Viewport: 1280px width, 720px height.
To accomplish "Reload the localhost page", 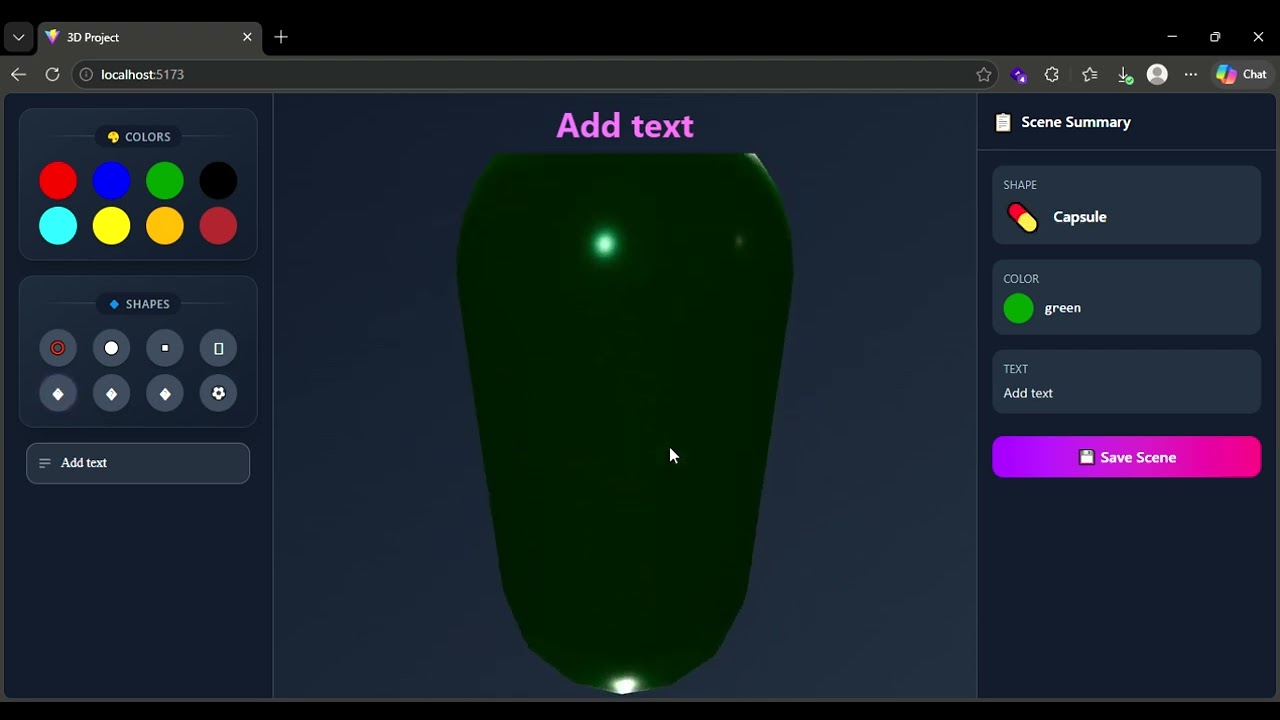I will click(x=52, y=74).
